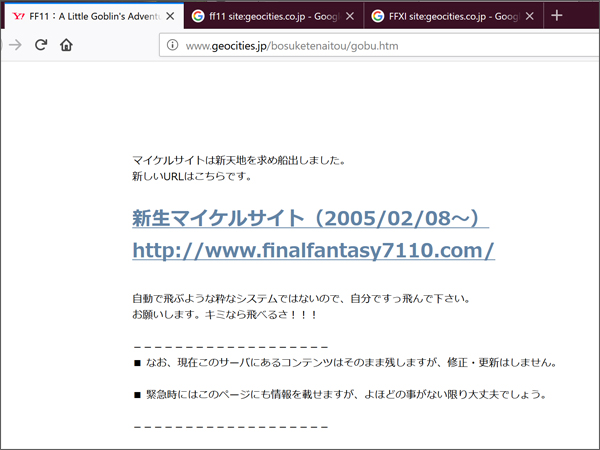Click Google favicon on FFXI search tab
600x450 pixels.
click(376, 16)
